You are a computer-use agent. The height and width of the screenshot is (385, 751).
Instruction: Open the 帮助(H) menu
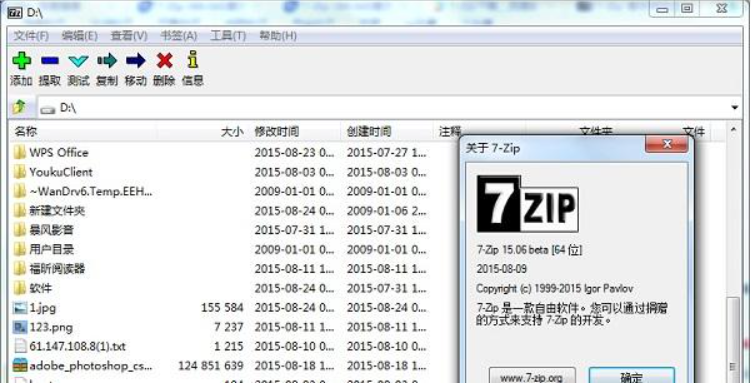click(277, 36)
